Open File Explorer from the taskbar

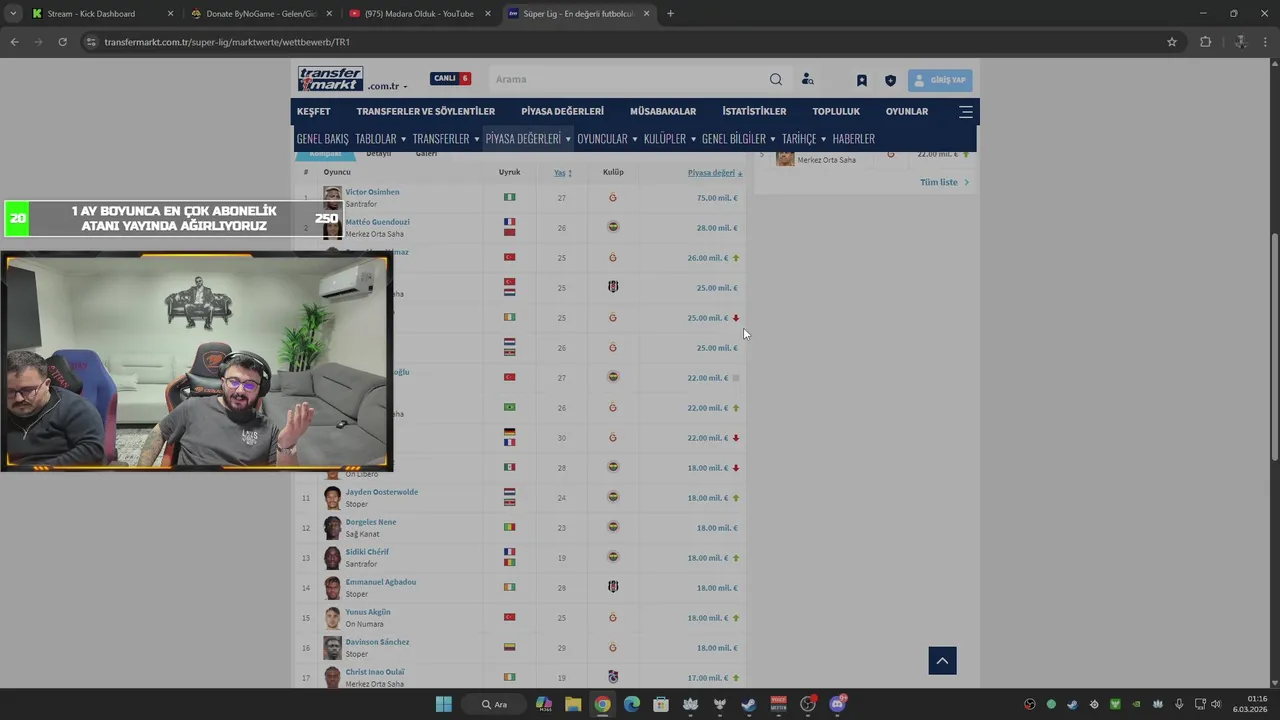573,704
